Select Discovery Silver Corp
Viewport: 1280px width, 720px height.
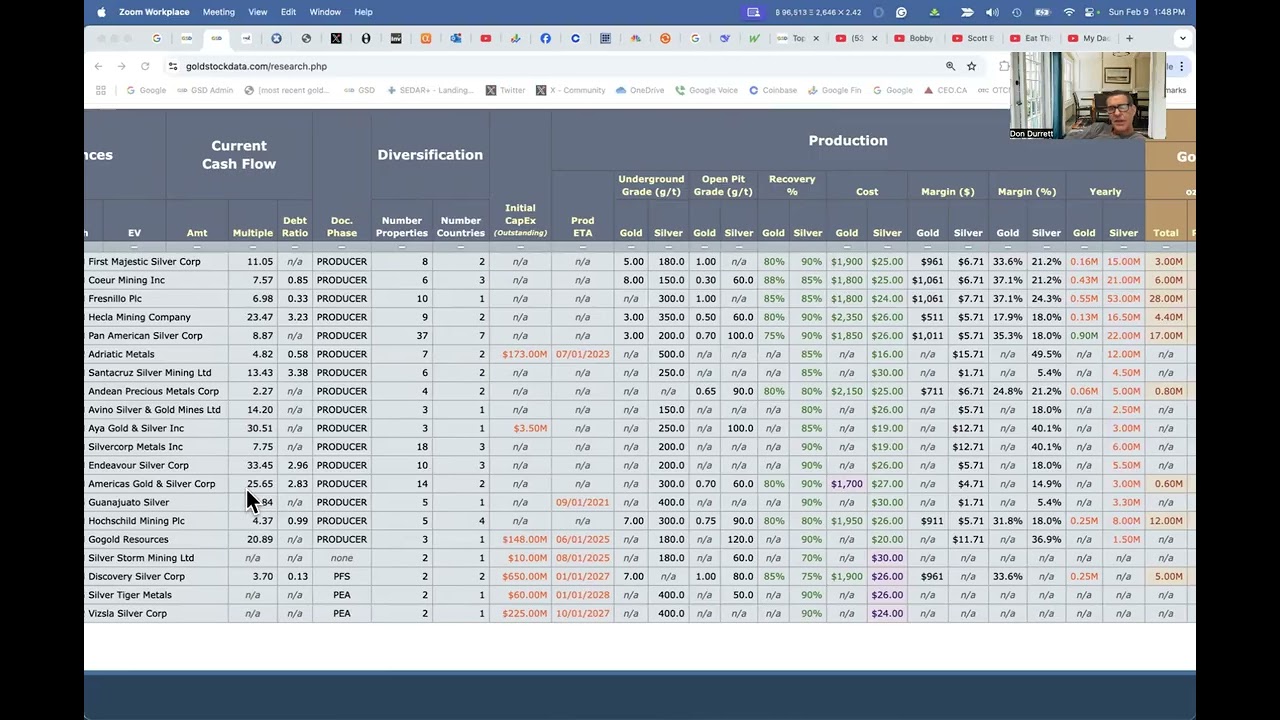click(x=136, y=577)
